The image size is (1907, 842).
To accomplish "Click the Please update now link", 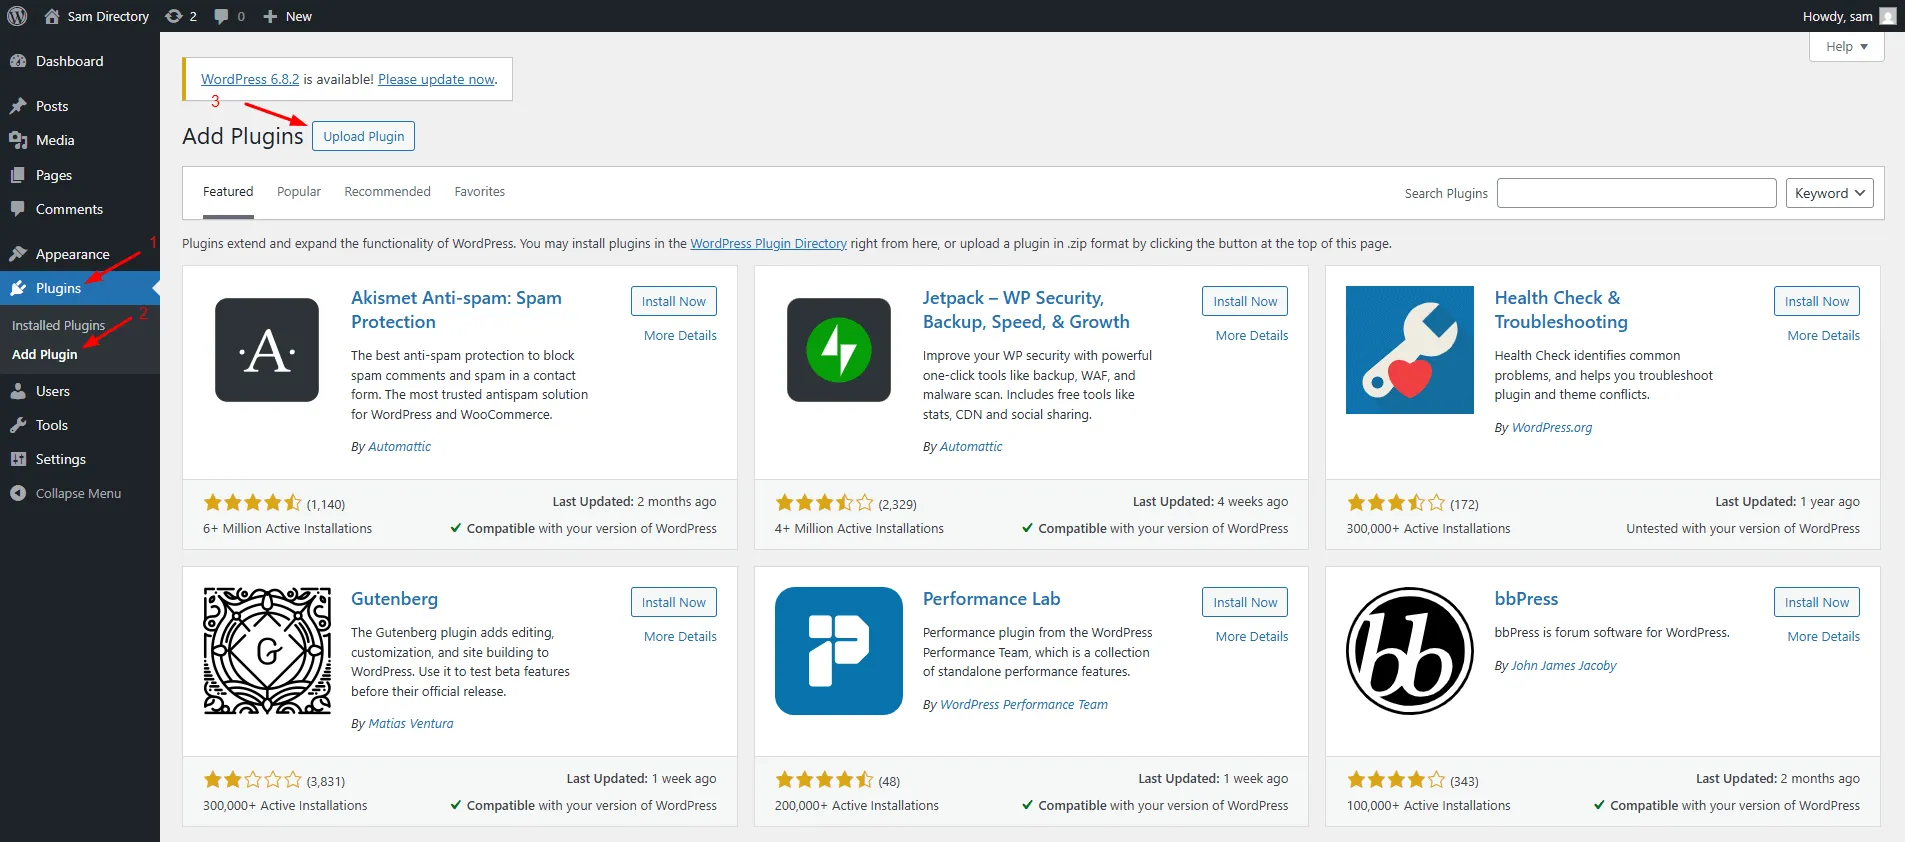I will click(437, 79).
